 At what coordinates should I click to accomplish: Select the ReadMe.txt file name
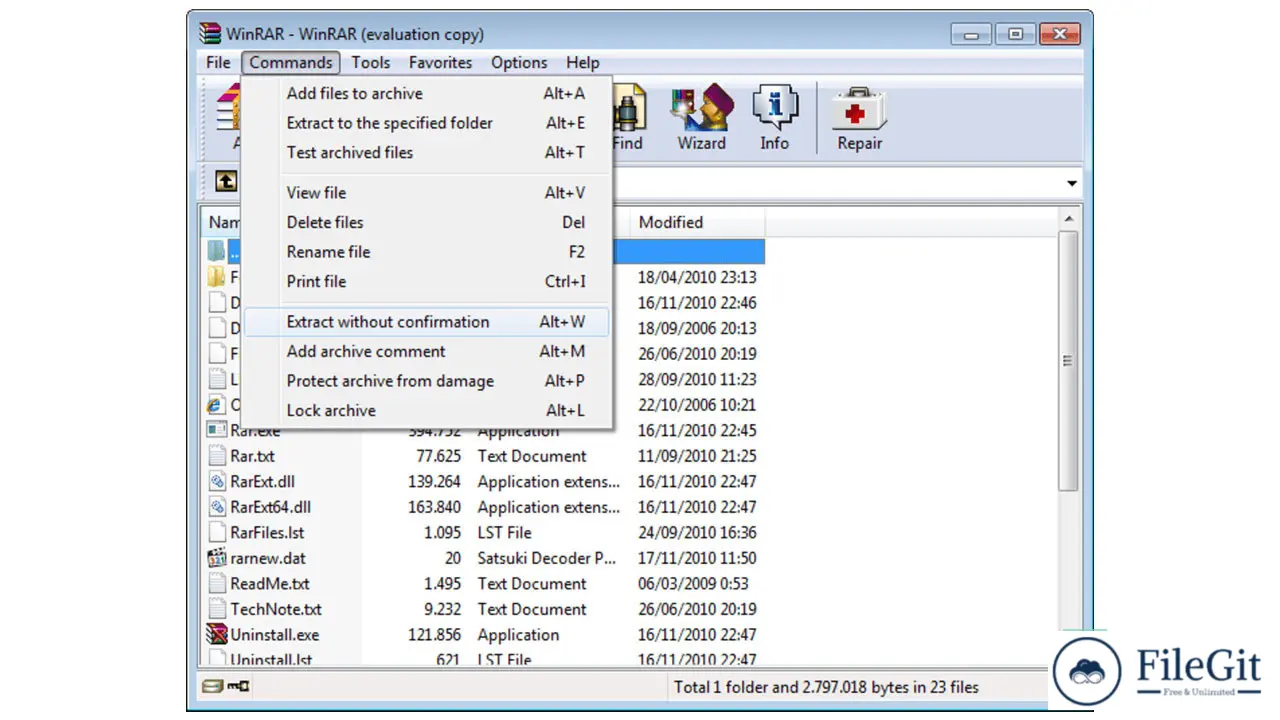click(x=270, y=583)
